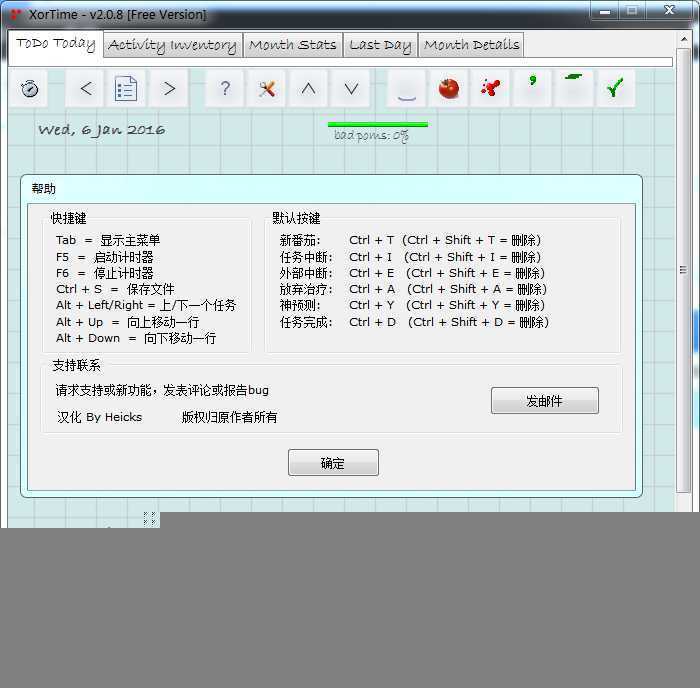The height and width of the screenshot is (688, 700).
Task: Move row up with the up caret
Action: (x=308, y=89)
